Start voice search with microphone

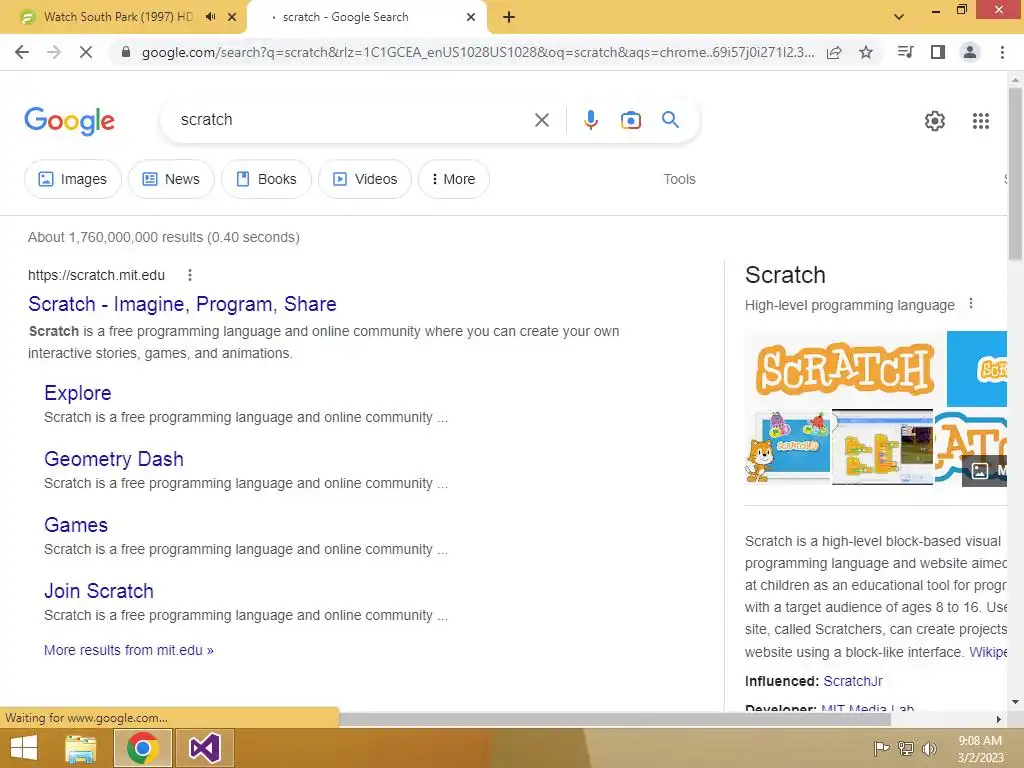coord(590,120)
